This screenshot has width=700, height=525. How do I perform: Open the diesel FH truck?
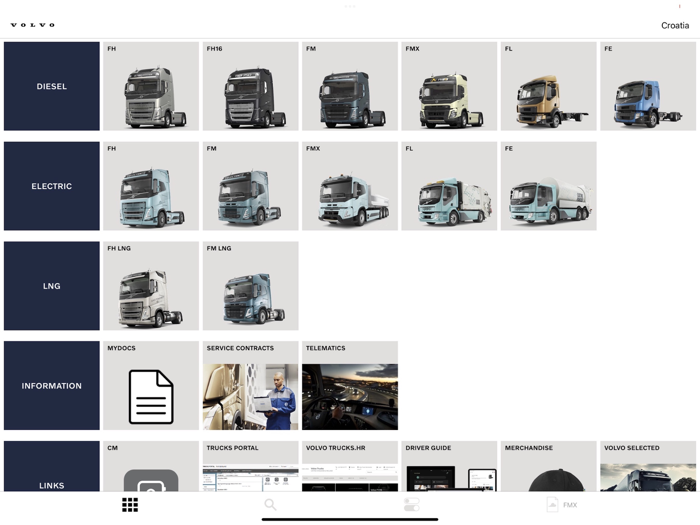[x=151, y=86]
